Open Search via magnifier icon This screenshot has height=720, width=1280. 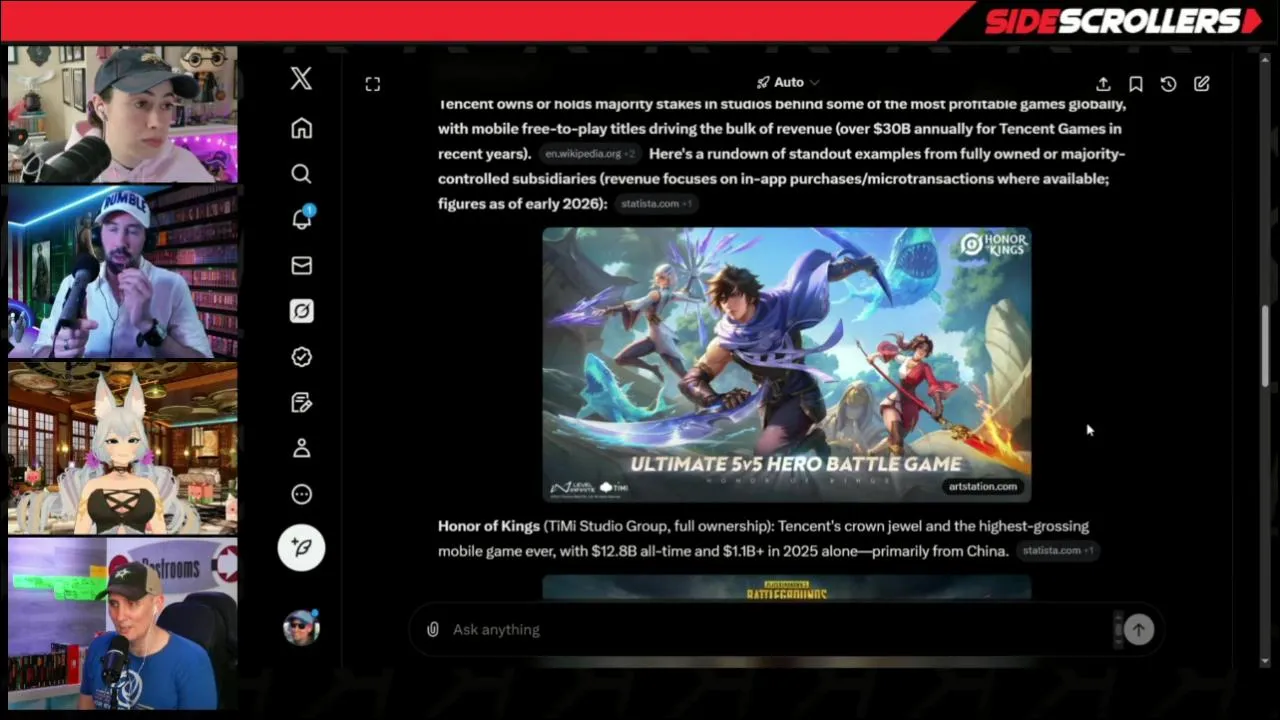click(301, 174)
